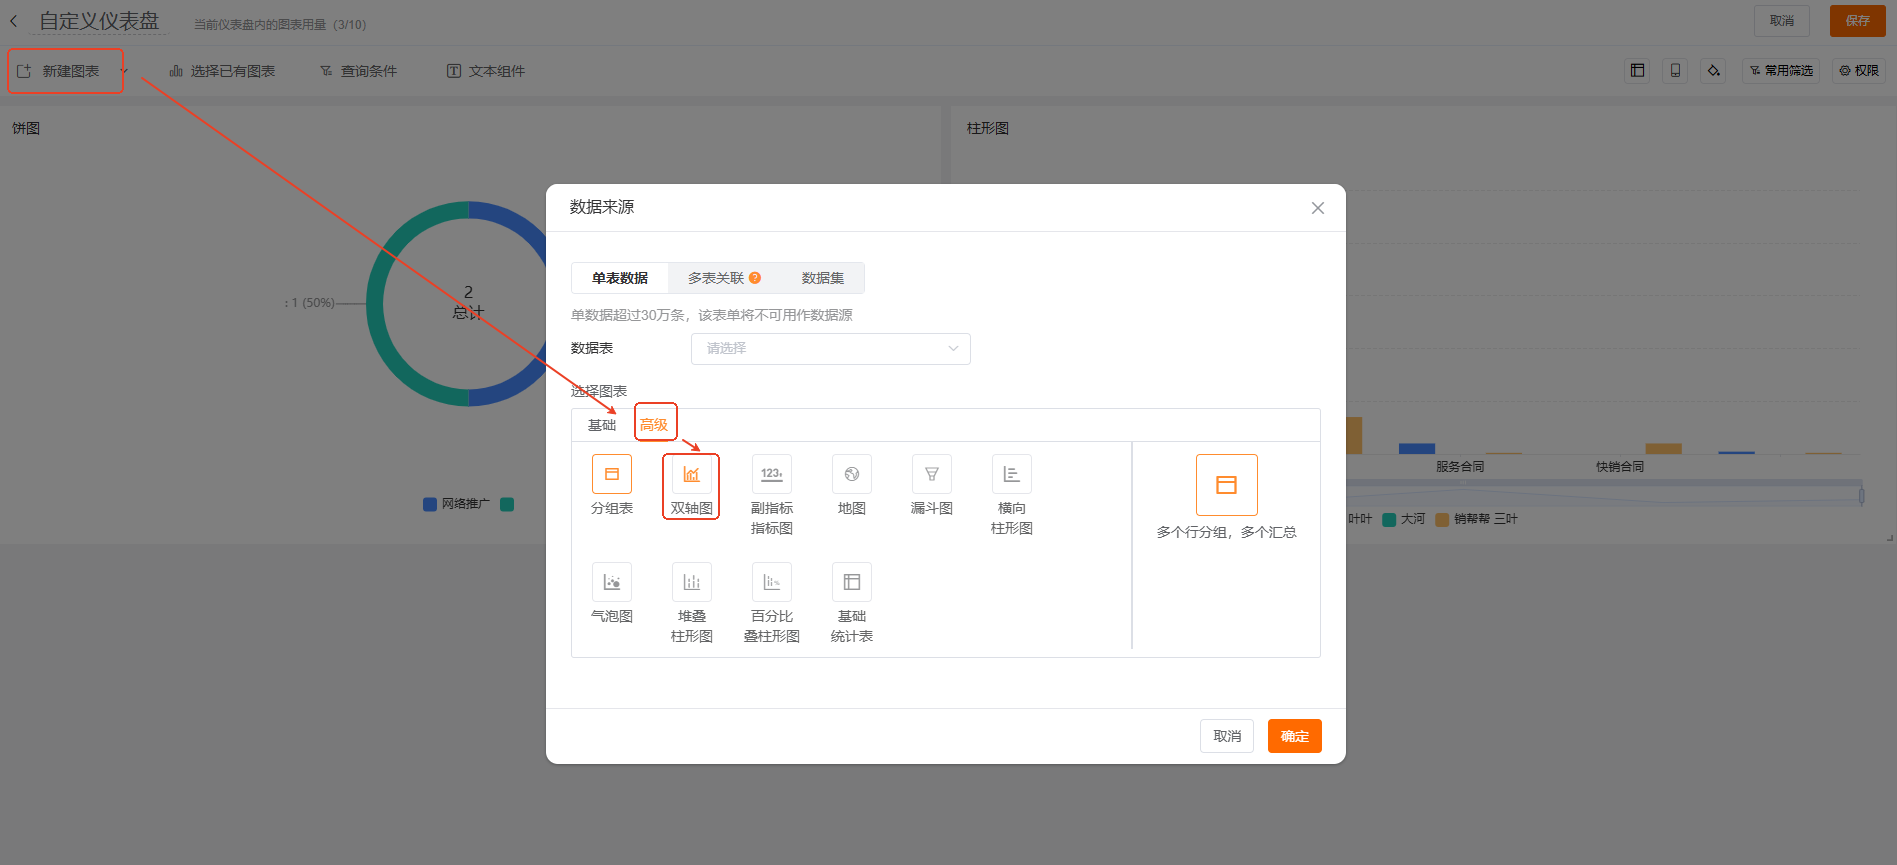Pick the 副指标 指标图 chart icon

[x=771, y=474]
